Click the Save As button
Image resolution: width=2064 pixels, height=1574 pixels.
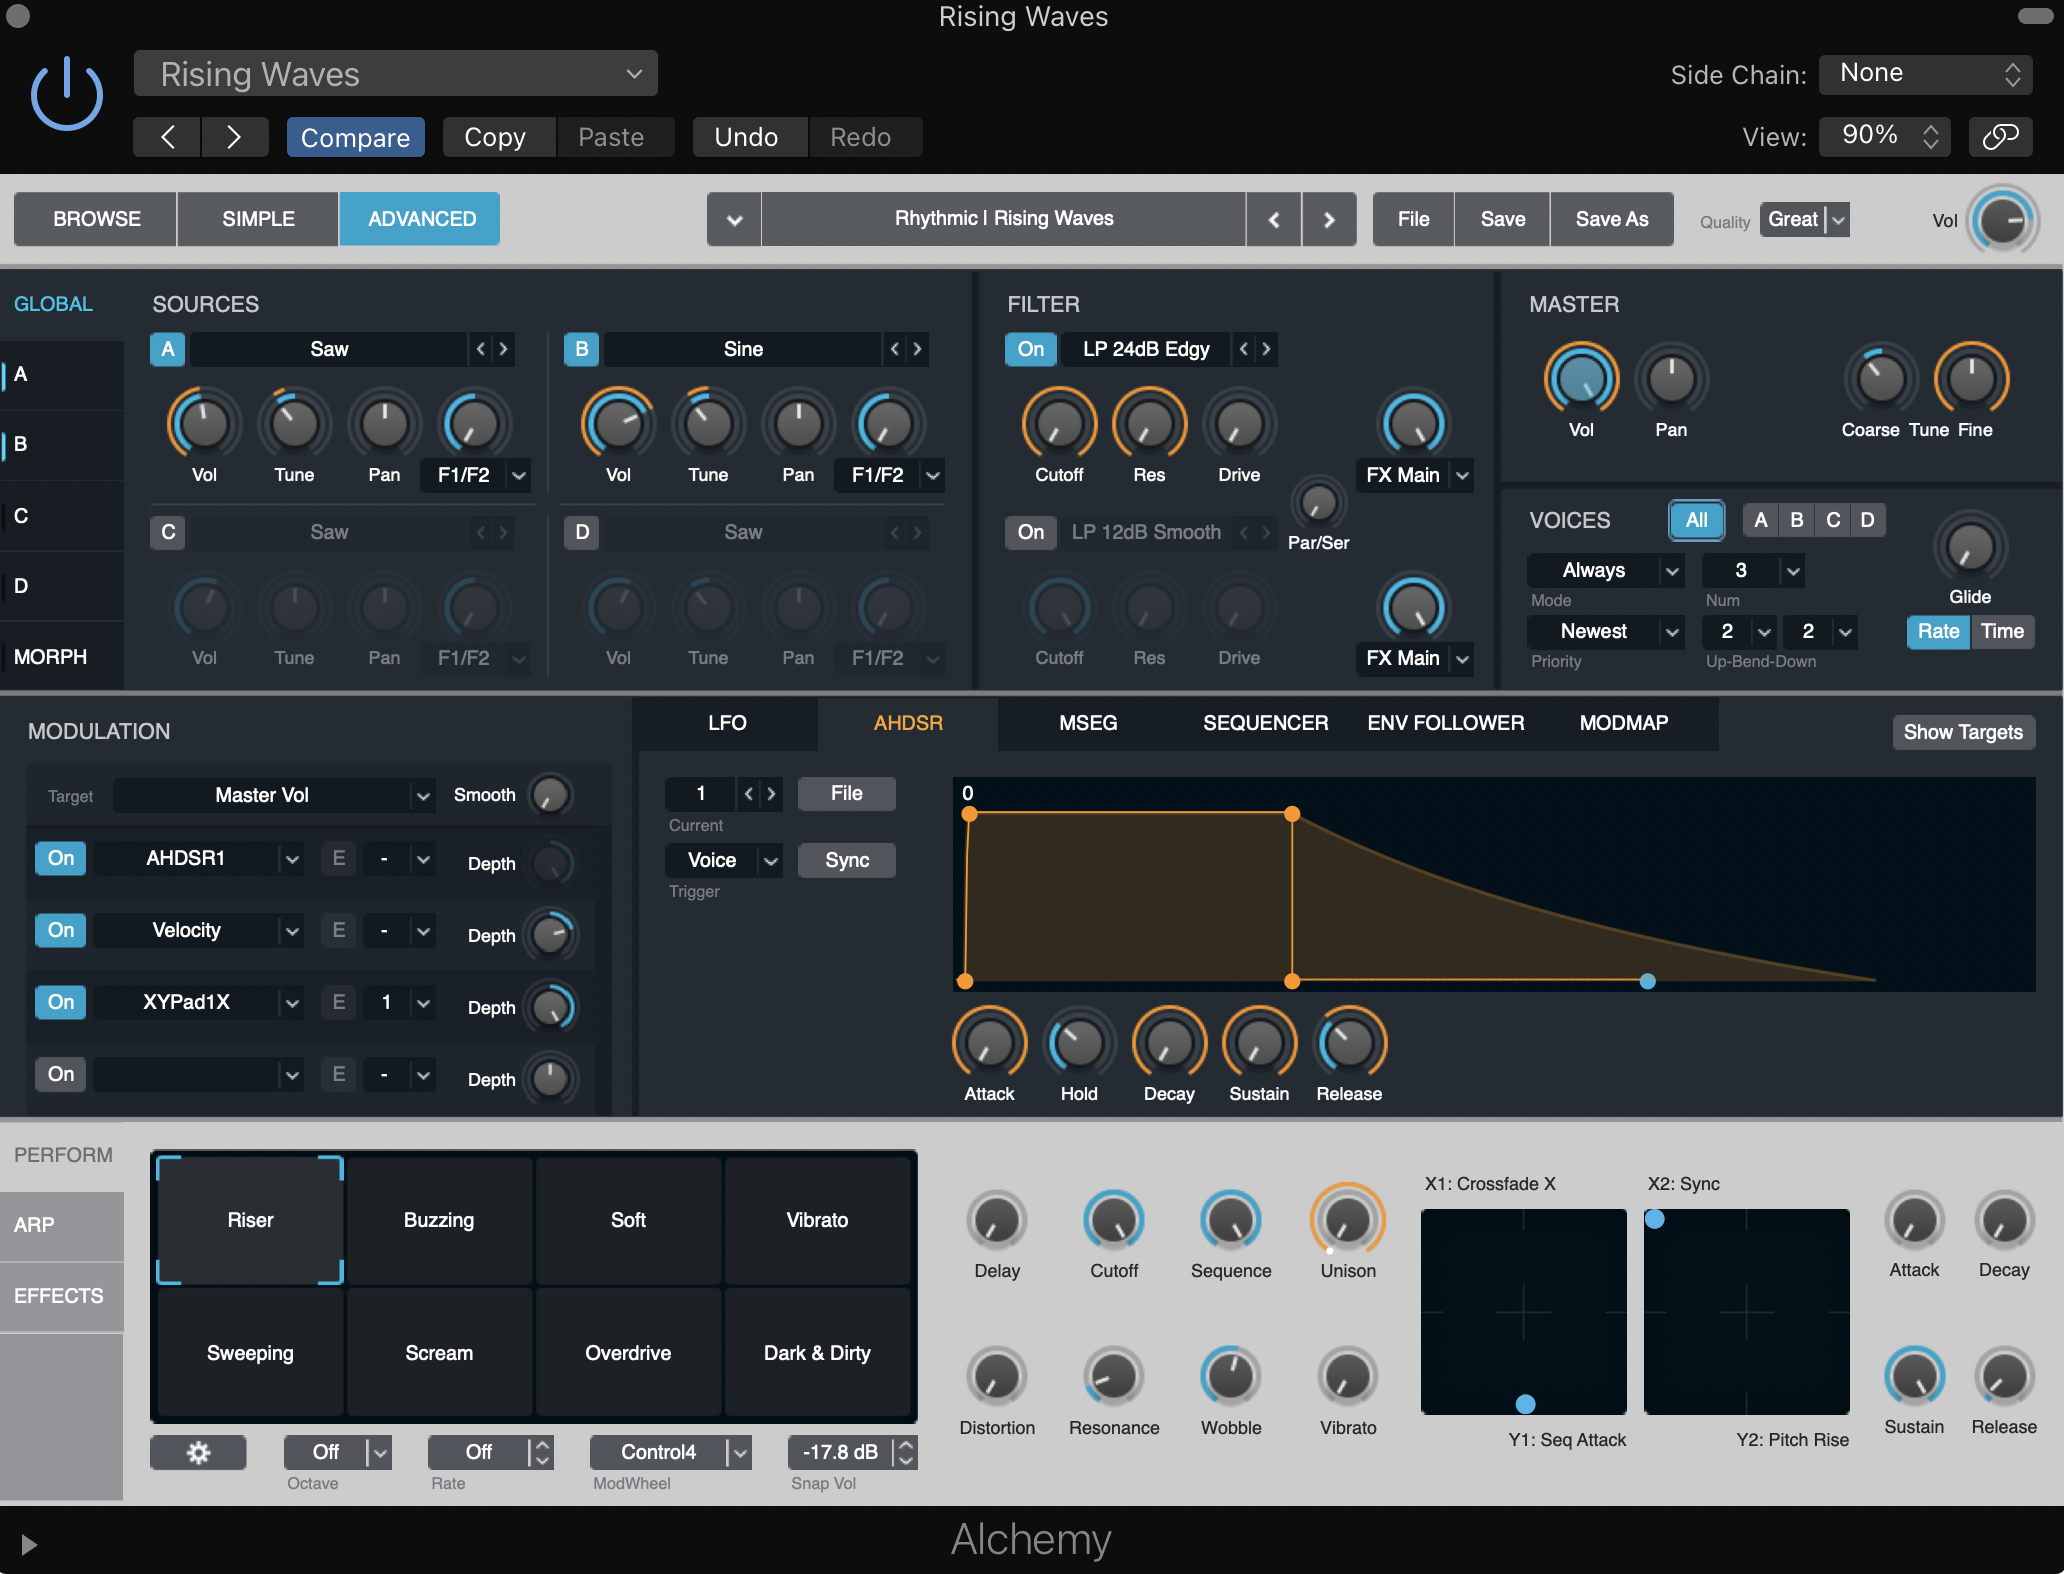1611,219
